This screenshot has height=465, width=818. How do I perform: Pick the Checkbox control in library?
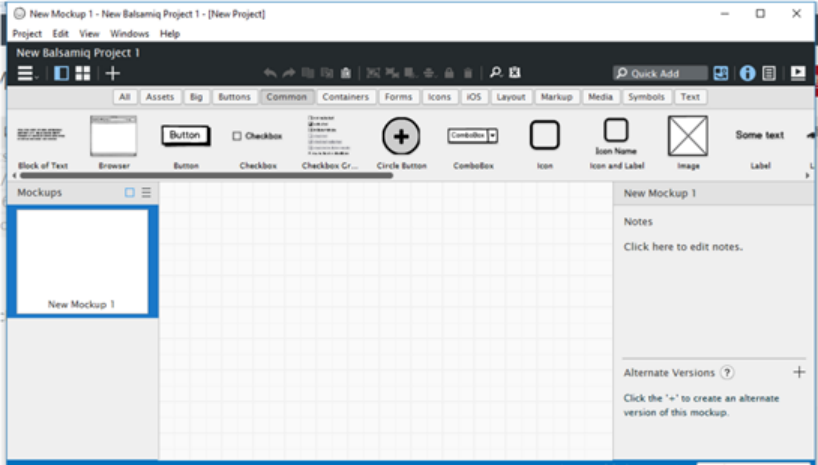coord(258,142)
